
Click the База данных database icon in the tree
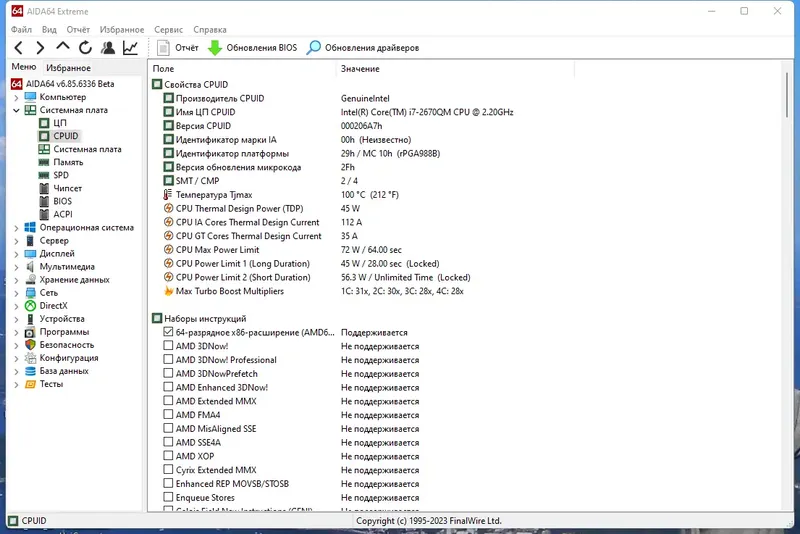[x=31, y=371]
